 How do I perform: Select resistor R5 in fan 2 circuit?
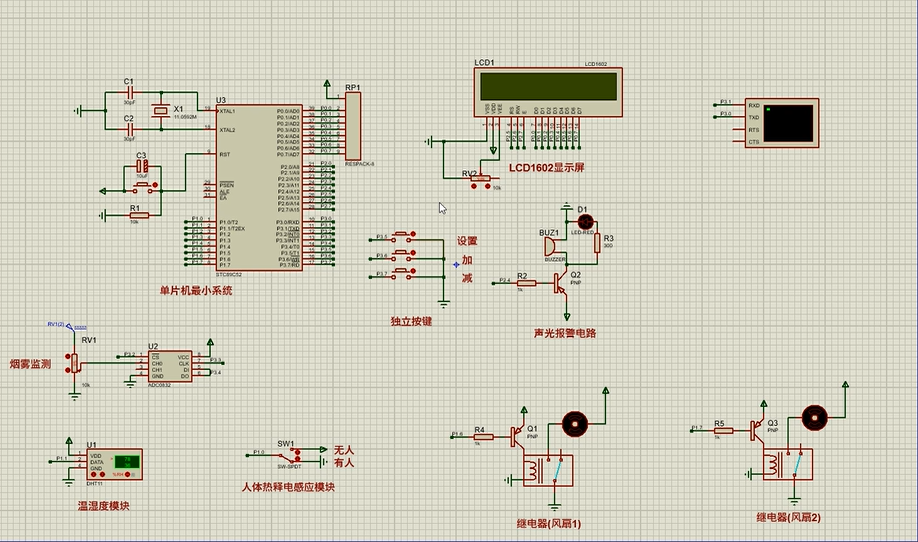pos(724,431)
